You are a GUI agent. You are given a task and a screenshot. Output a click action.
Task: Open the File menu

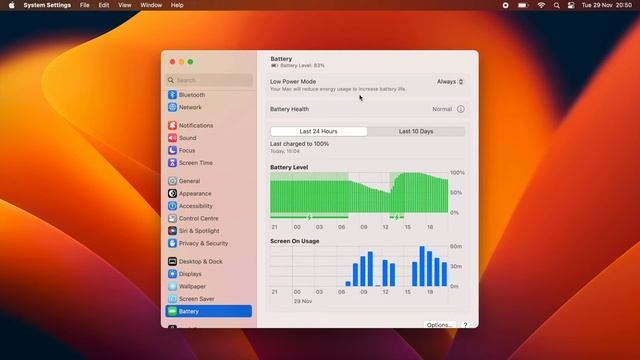pyautogui.click(x=84, y=5)
